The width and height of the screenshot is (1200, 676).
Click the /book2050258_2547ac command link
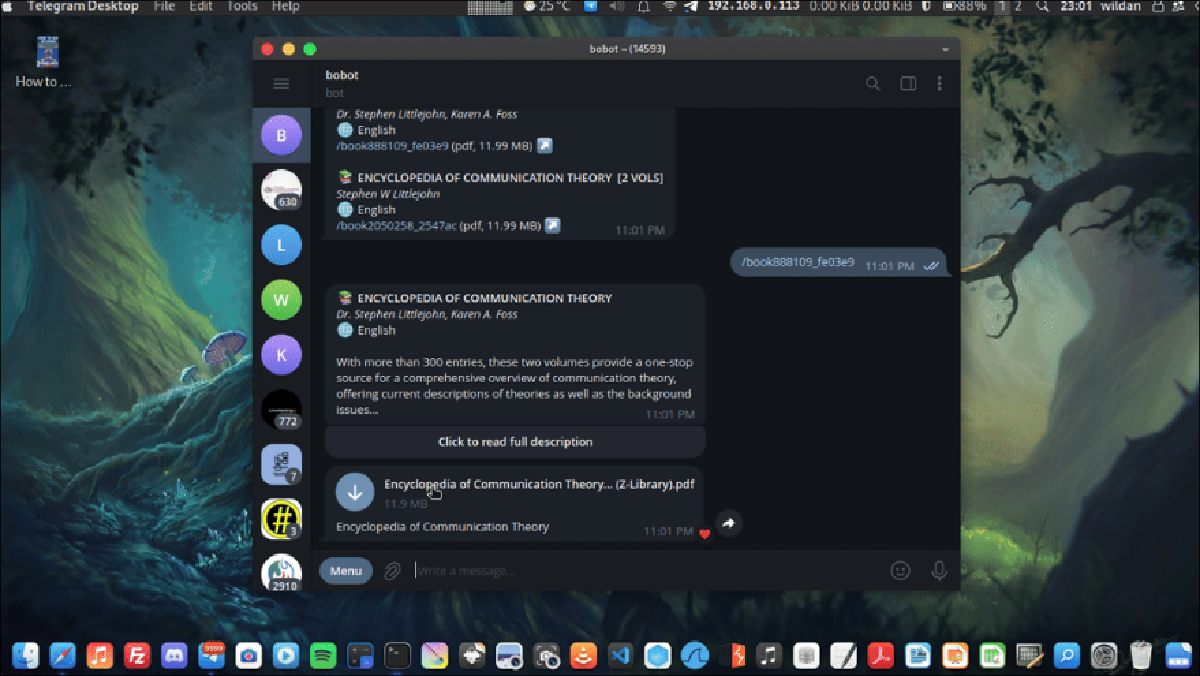point(396,226)
